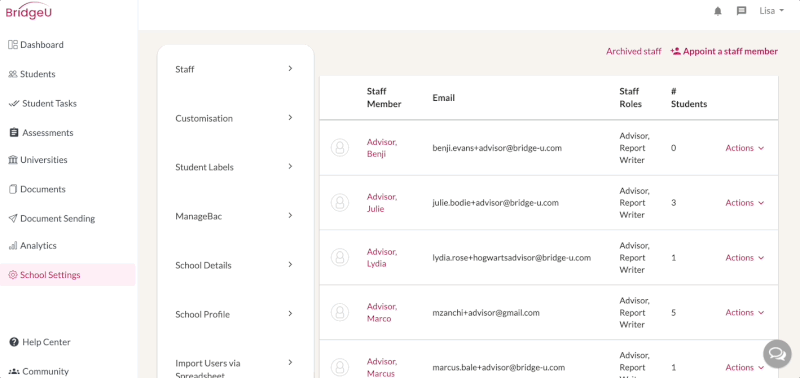Image resolution: width=800 pixels, height=378 pixels.
Task: Expand the School Details chevron
Action: tap(290, 264)
